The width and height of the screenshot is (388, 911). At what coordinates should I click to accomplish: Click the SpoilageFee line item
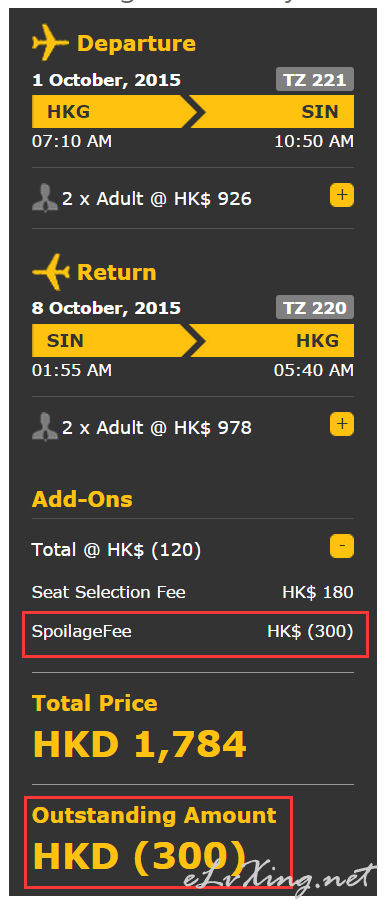pyautogui.click(x=193, y=632)
